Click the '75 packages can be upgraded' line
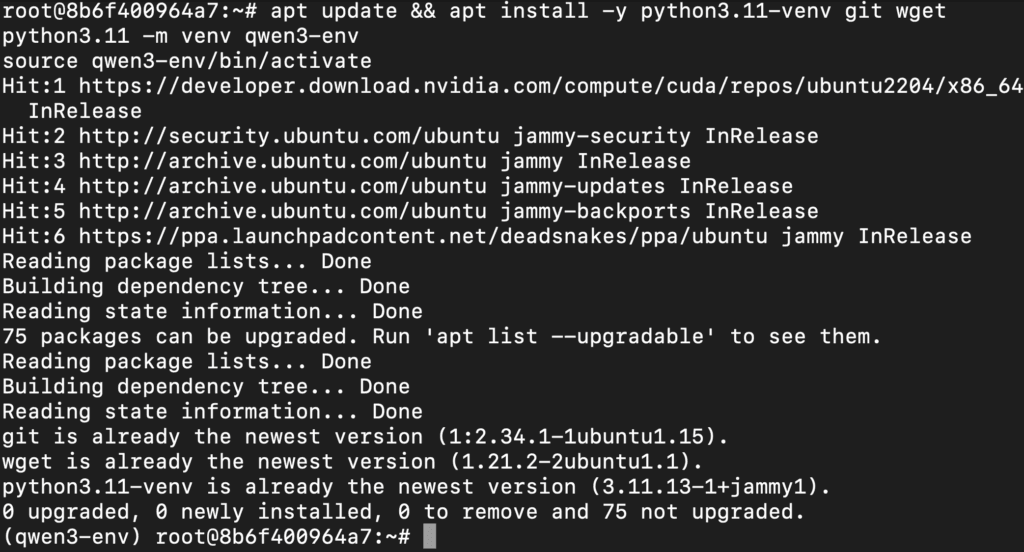The height and width of the screenshot is (552, 1024). [441, 336]
